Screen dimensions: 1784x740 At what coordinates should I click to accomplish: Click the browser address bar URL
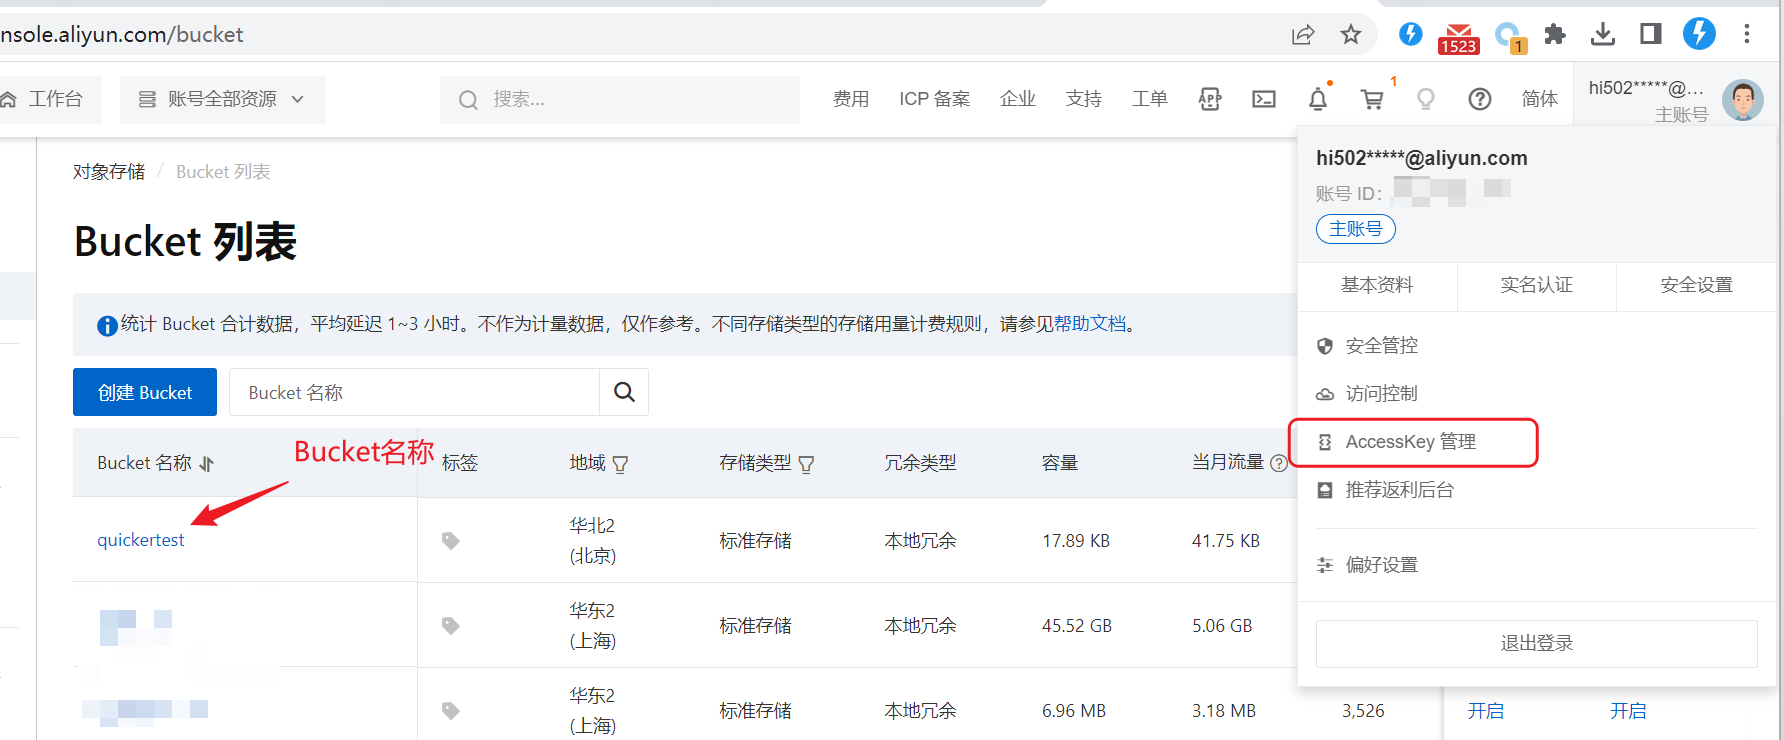point(122,35)
